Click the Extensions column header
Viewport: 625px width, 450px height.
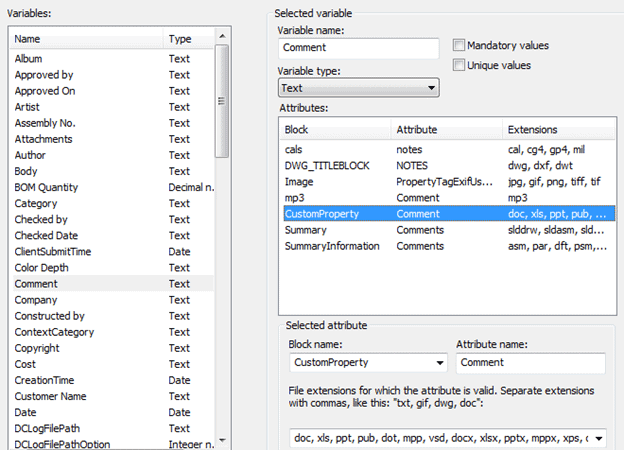558,130
